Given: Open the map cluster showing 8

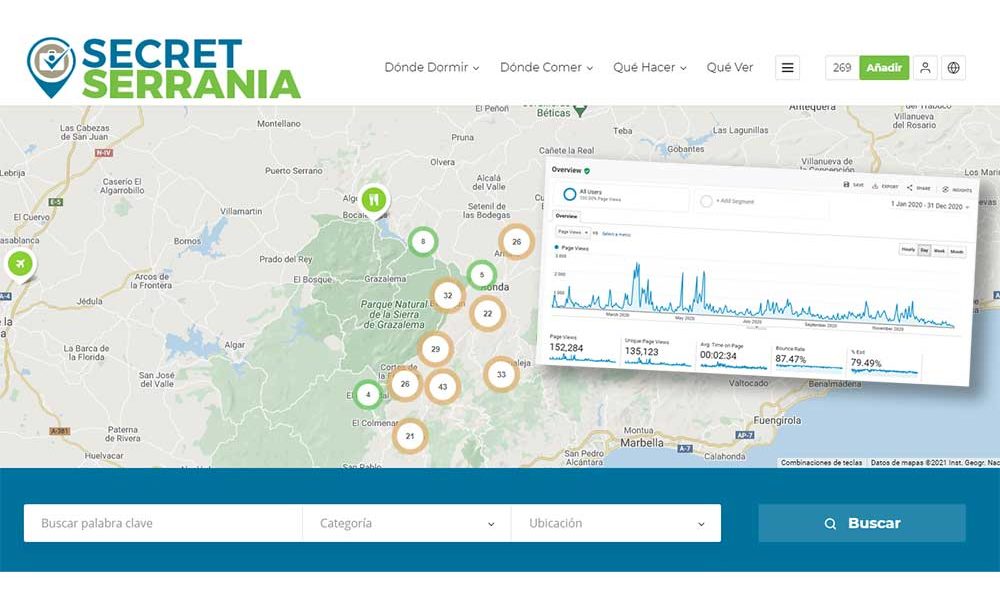Looking at the screenshot, I should click(x=423, y=242).
